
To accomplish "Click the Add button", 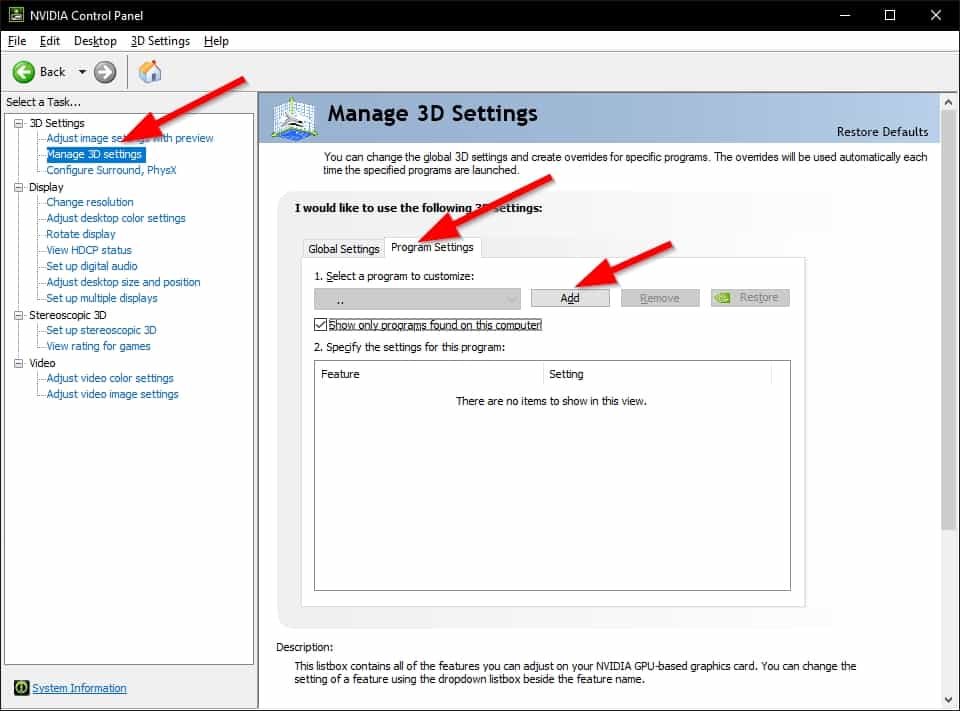I will (570, 298).
